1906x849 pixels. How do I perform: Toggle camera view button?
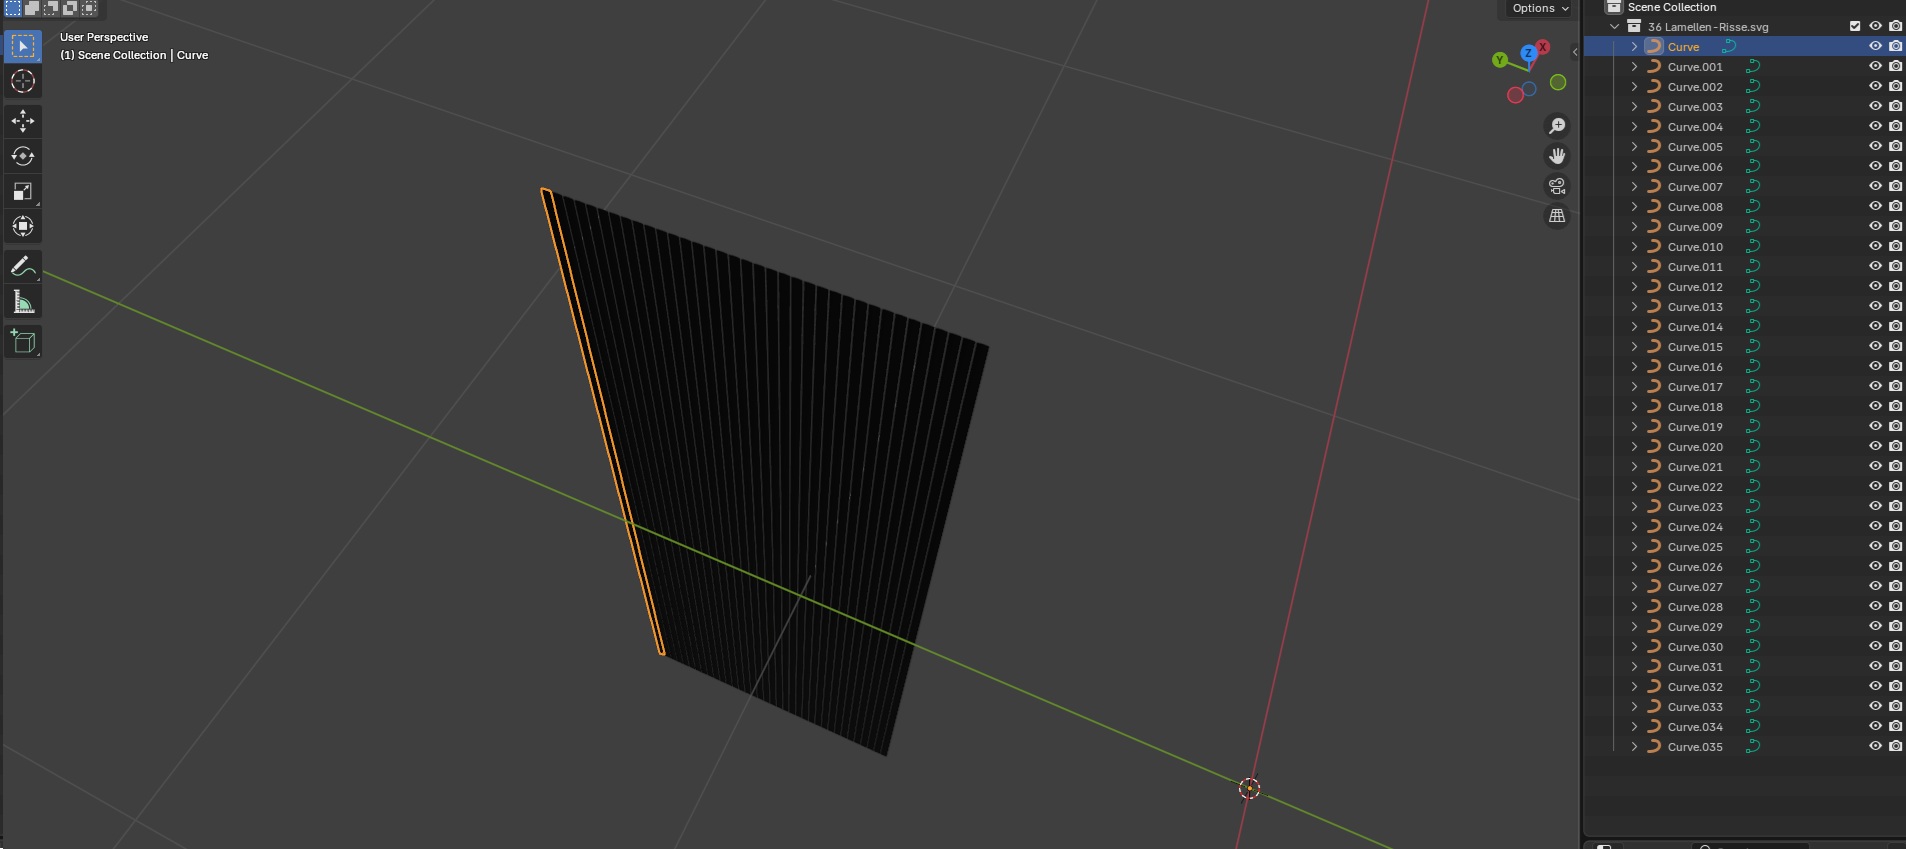[x=1557, y=186]
